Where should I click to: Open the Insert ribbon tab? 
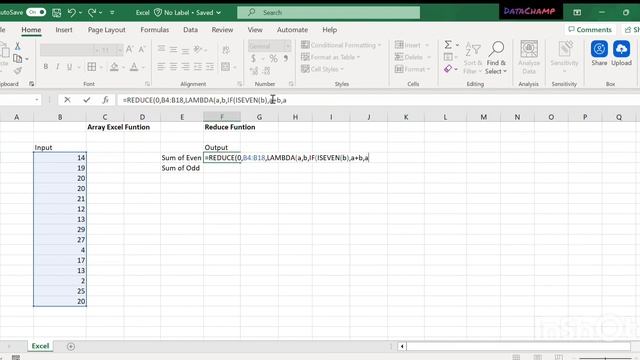64,30
